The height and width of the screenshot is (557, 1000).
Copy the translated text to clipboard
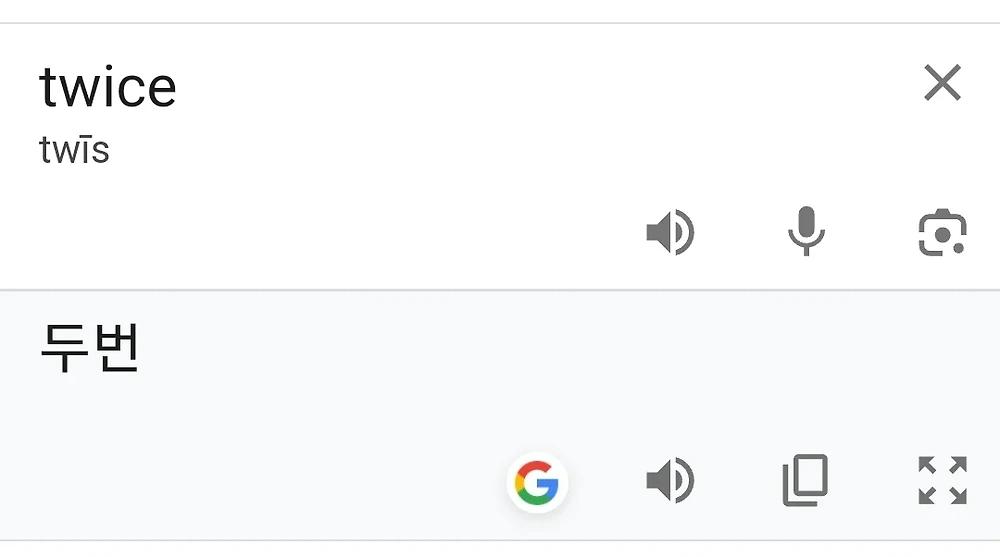click(805, 480)
